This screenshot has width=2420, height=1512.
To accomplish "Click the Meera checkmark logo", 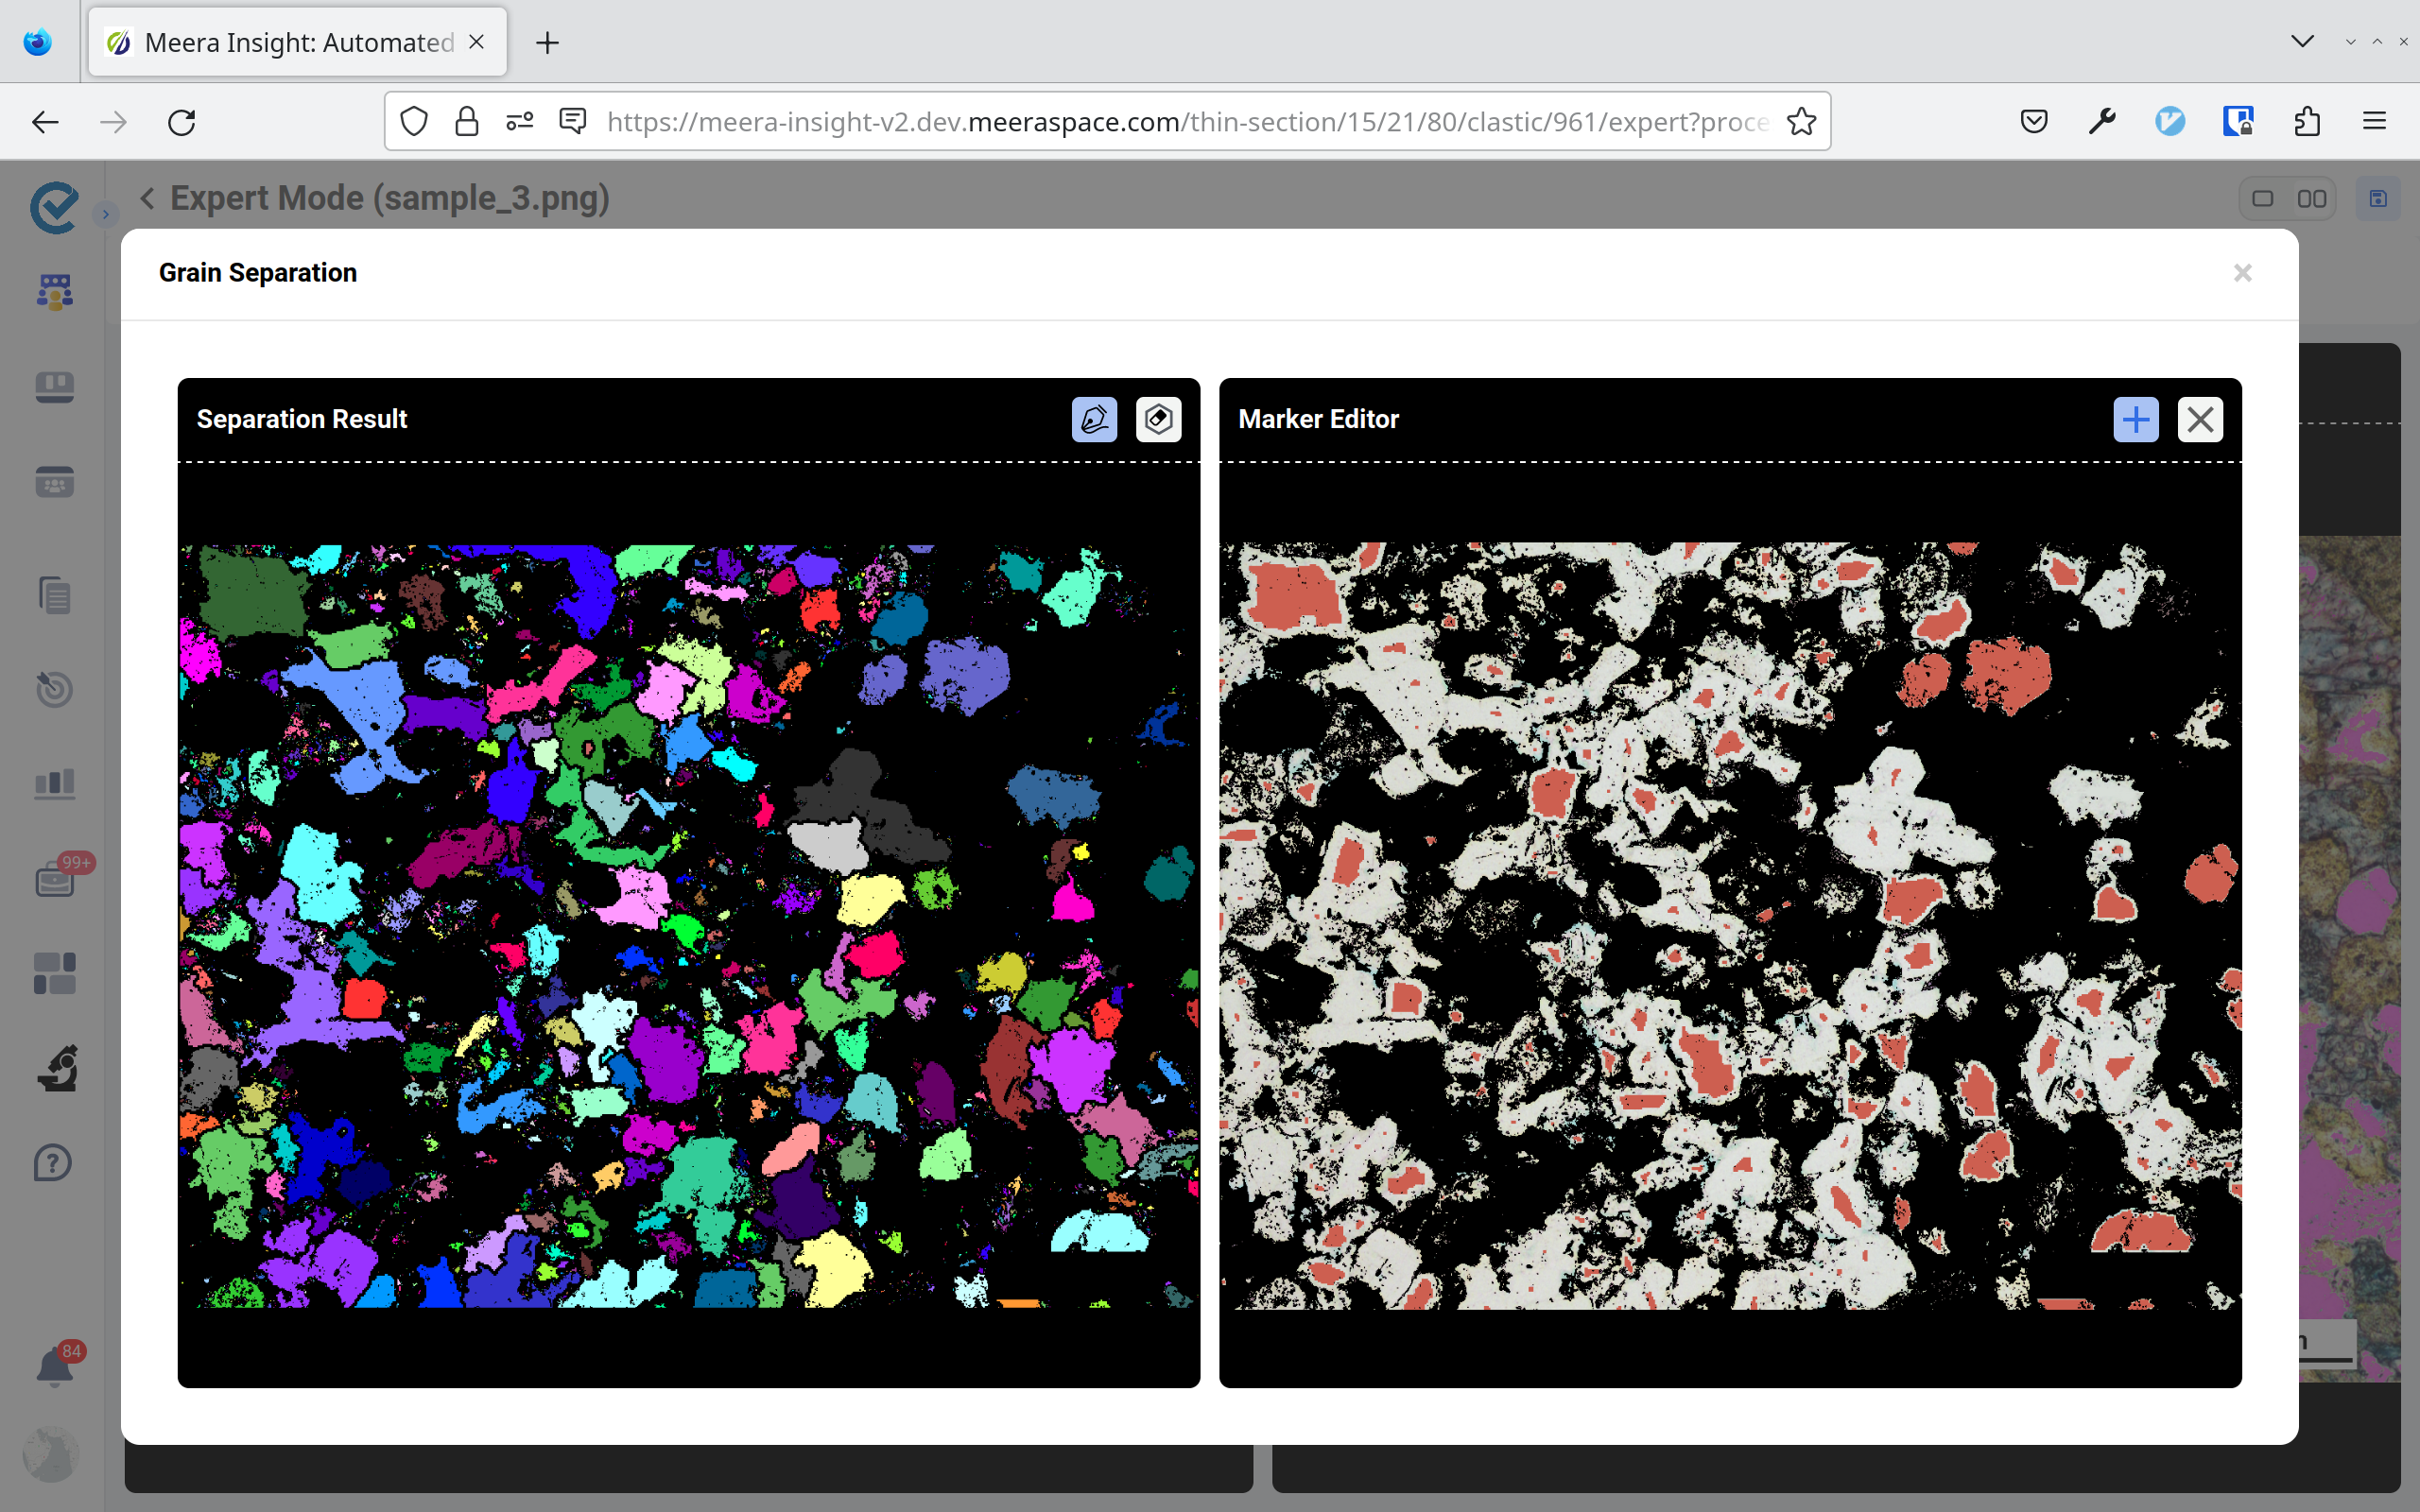I will pyautogui.click(x=54, y=207).
